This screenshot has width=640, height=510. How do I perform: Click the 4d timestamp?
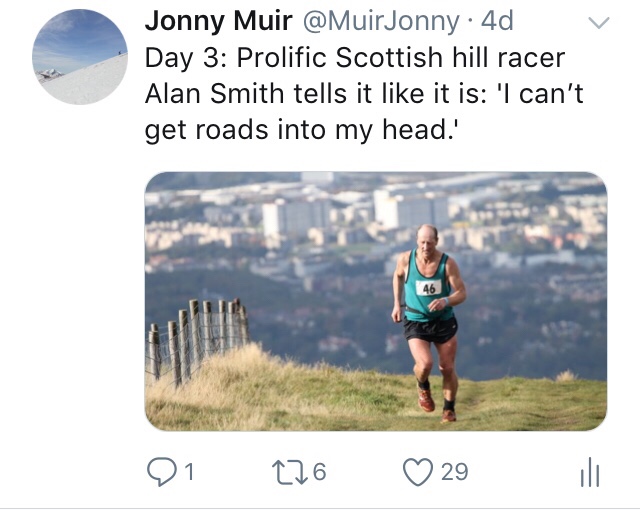coord(497,20)
